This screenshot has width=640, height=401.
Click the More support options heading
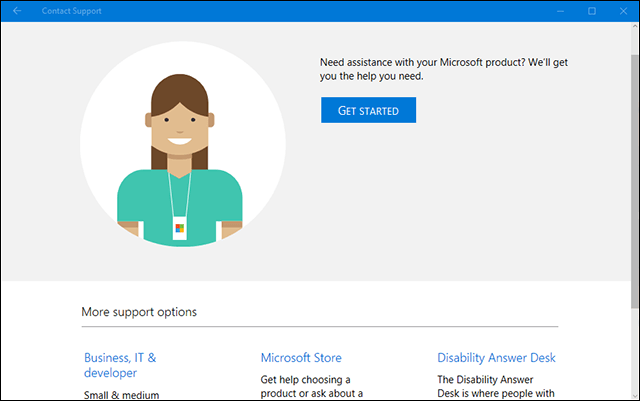[139, 312]
